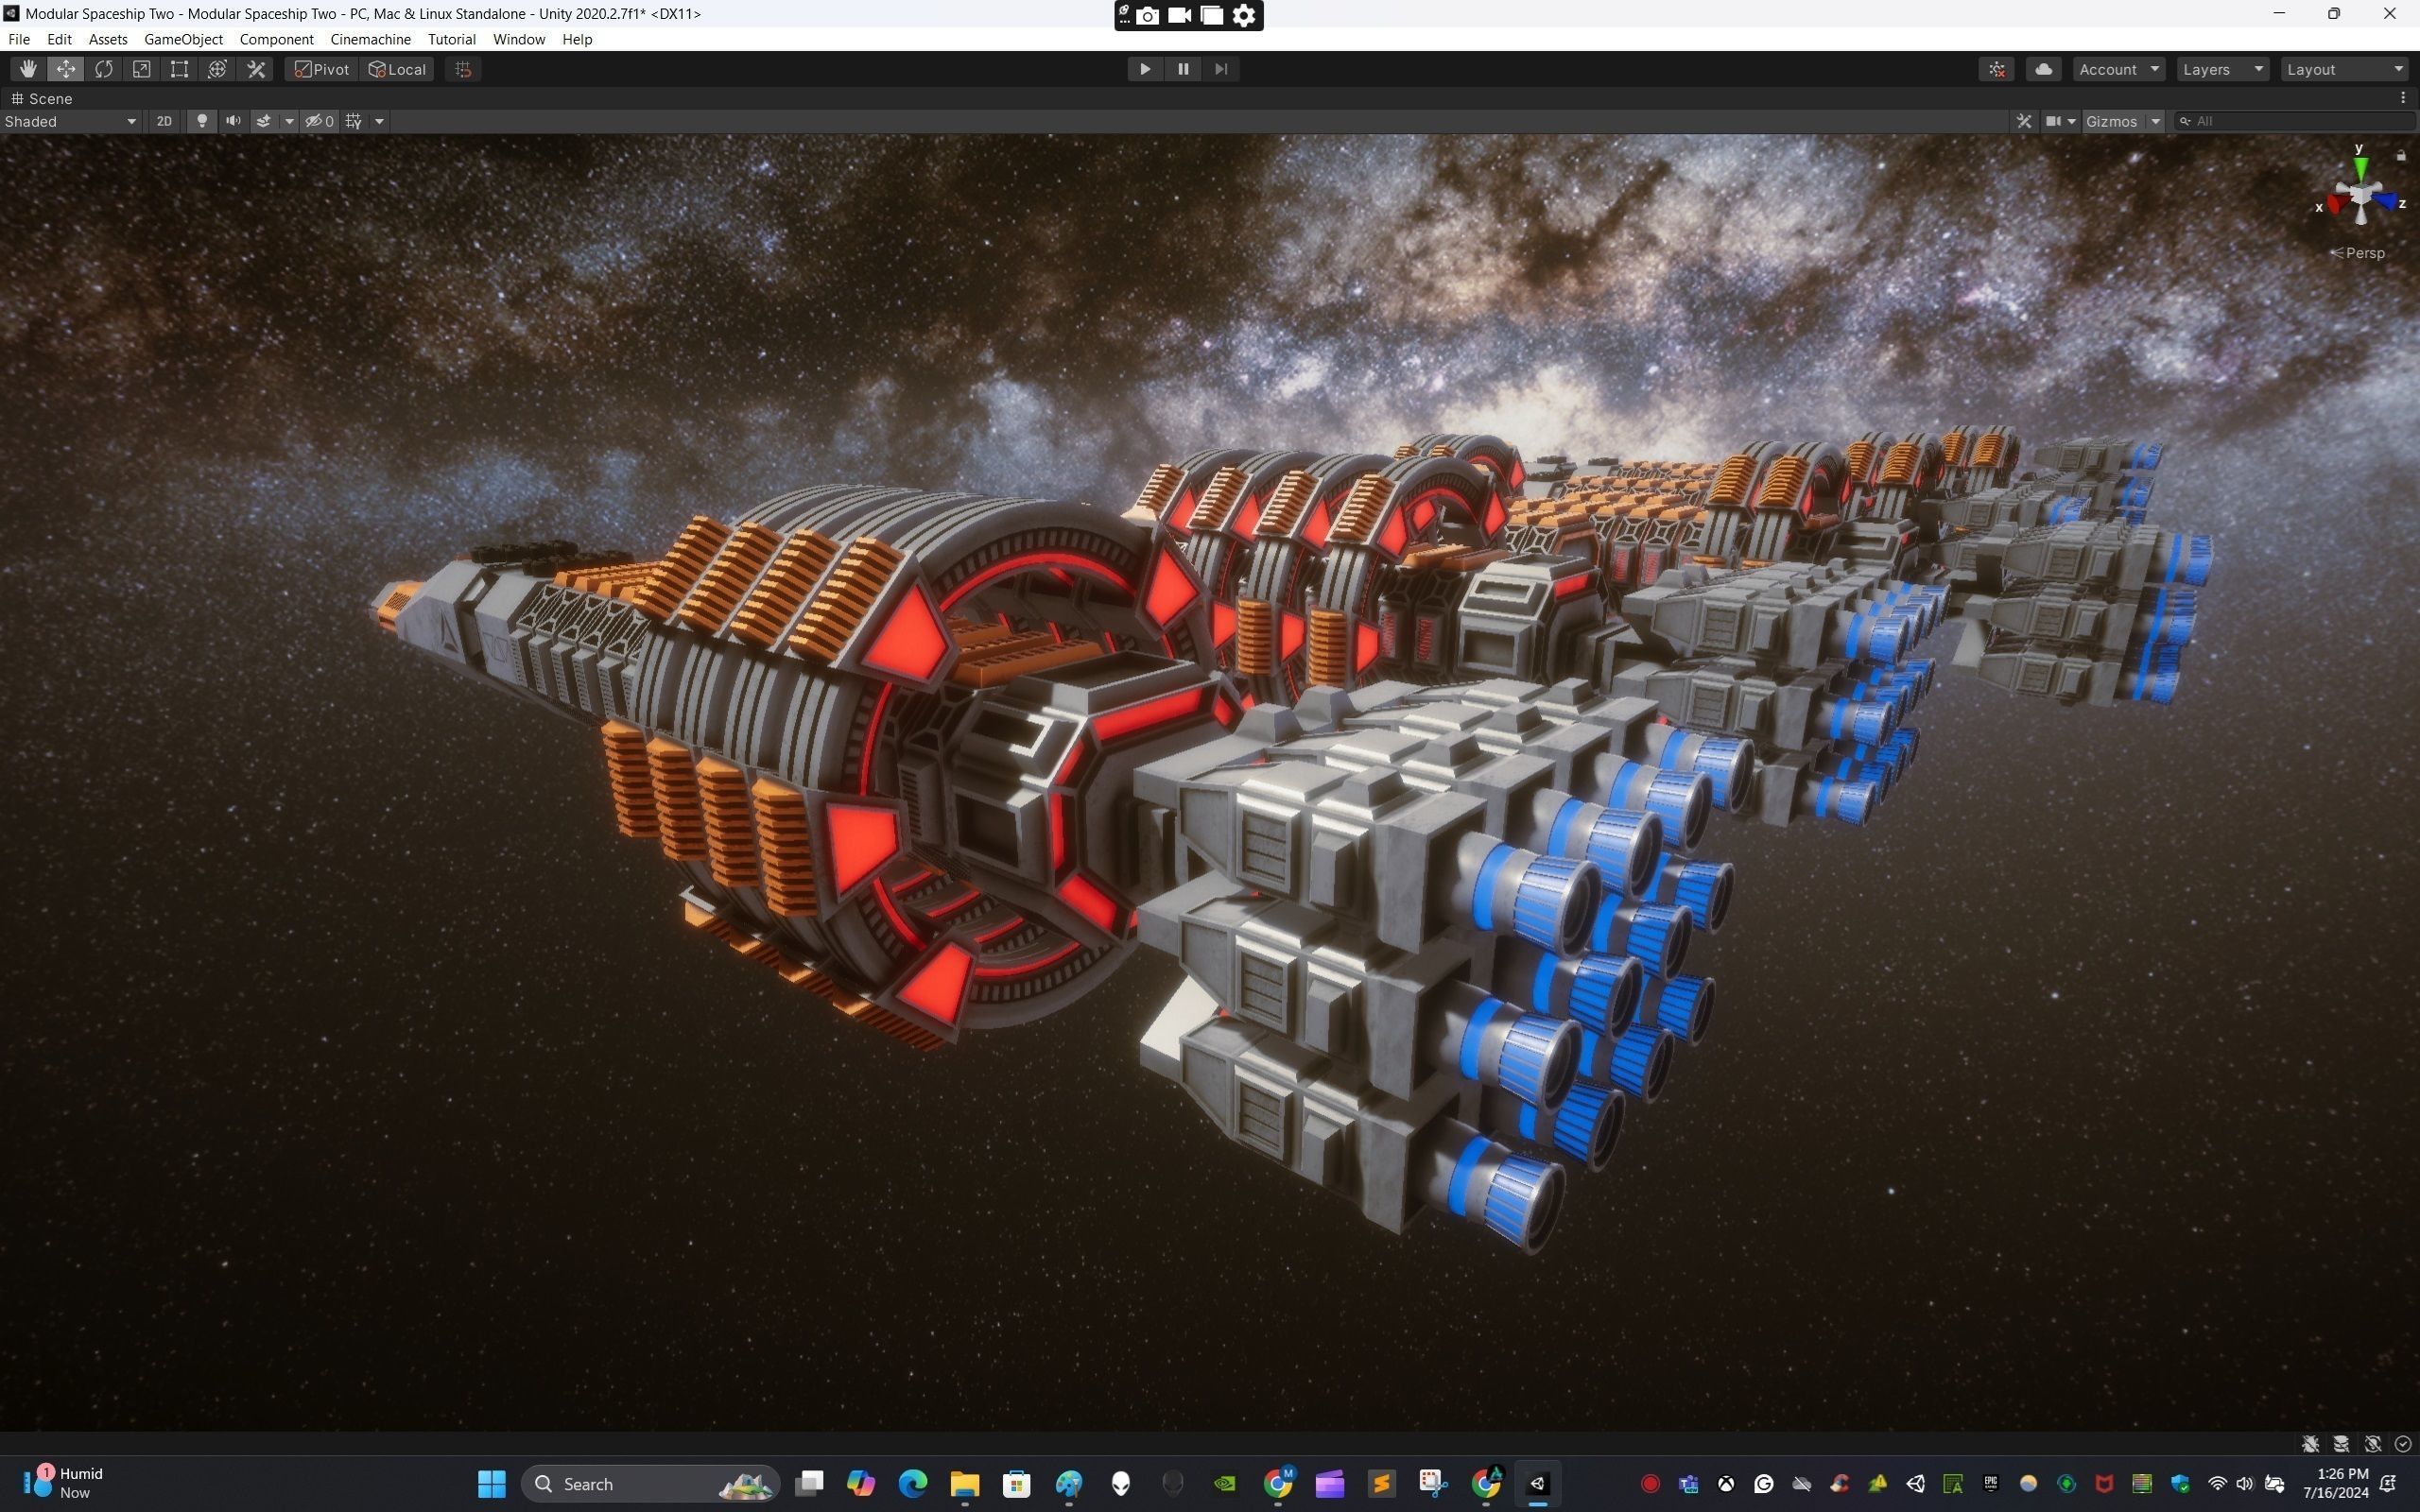This screenshot has width=2420, height=1512.
Task: Toggle scene effects (skybox, fog)
Action: pos(264,121)
